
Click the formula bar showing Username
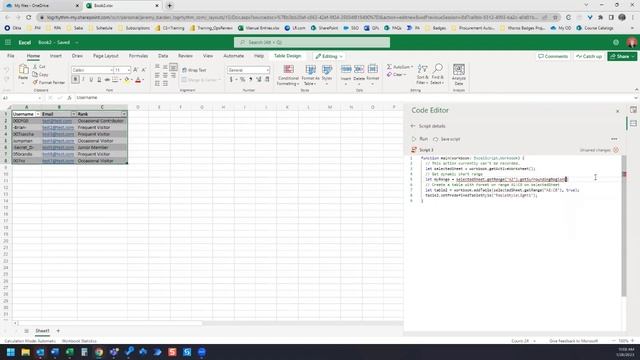pos(355,98)
